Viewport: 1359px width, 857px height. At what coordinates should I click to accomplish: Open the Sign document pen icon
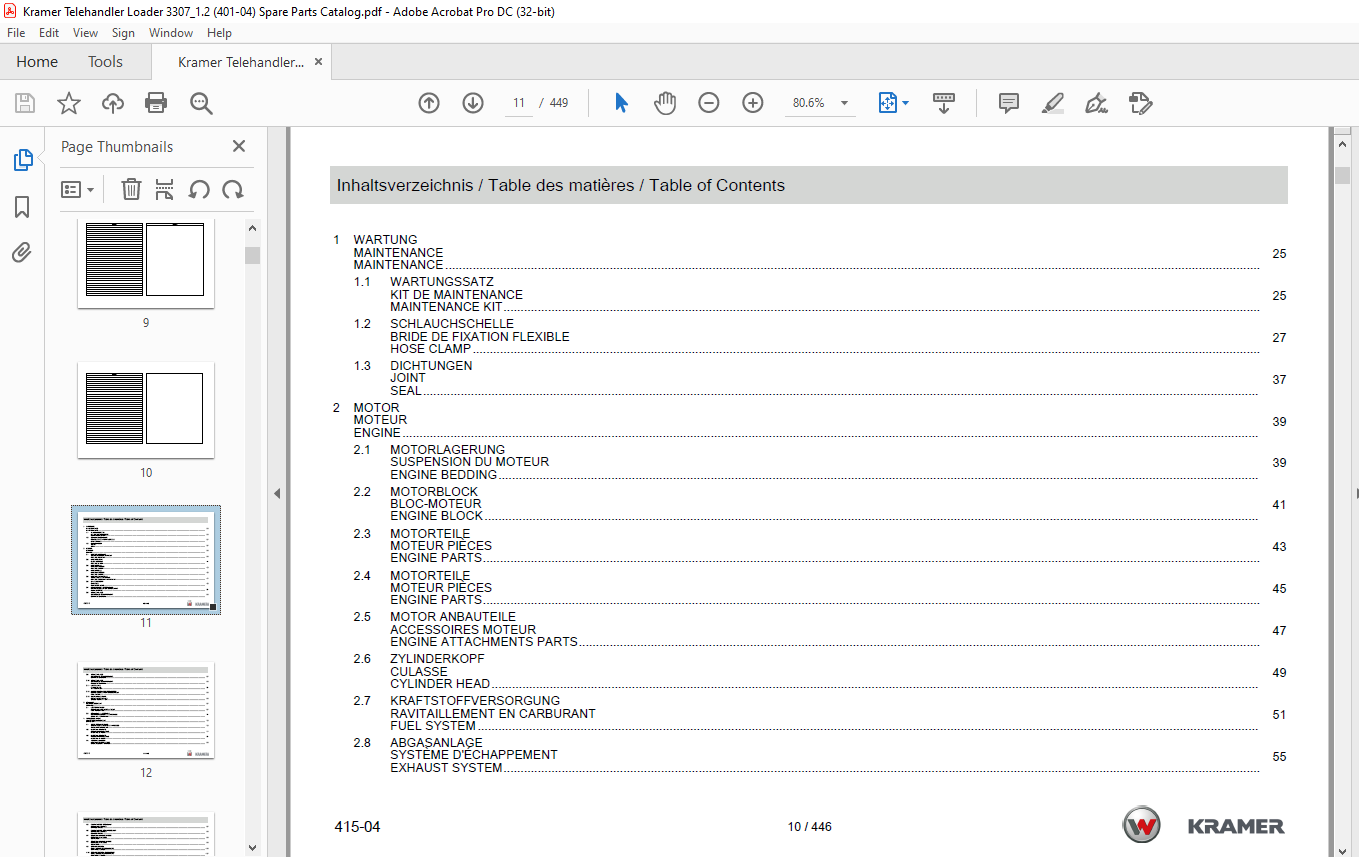click(1097, 103)
